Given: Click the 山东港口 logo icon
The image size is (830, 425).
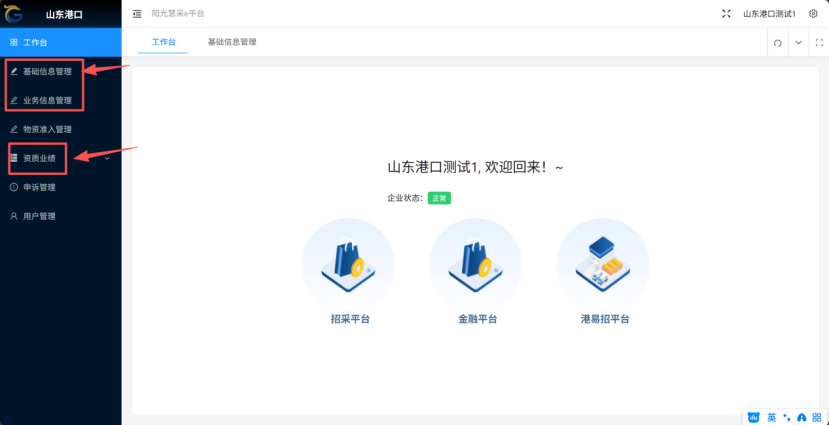Looking at the screenshot, I should coord(14,14).
